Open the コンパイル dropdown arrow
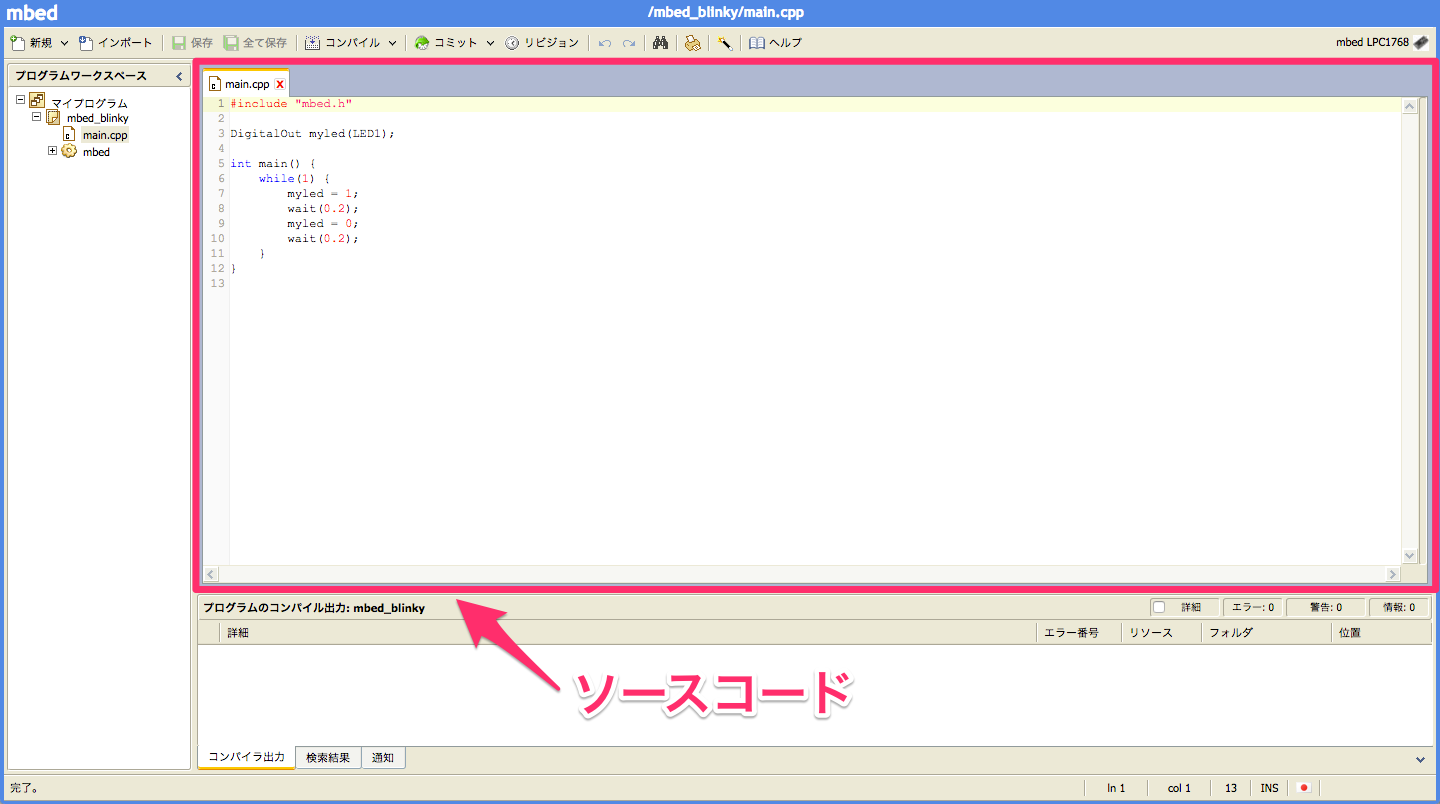The height and width of the screenshot is (804, 1440). [x=393, y=42]
